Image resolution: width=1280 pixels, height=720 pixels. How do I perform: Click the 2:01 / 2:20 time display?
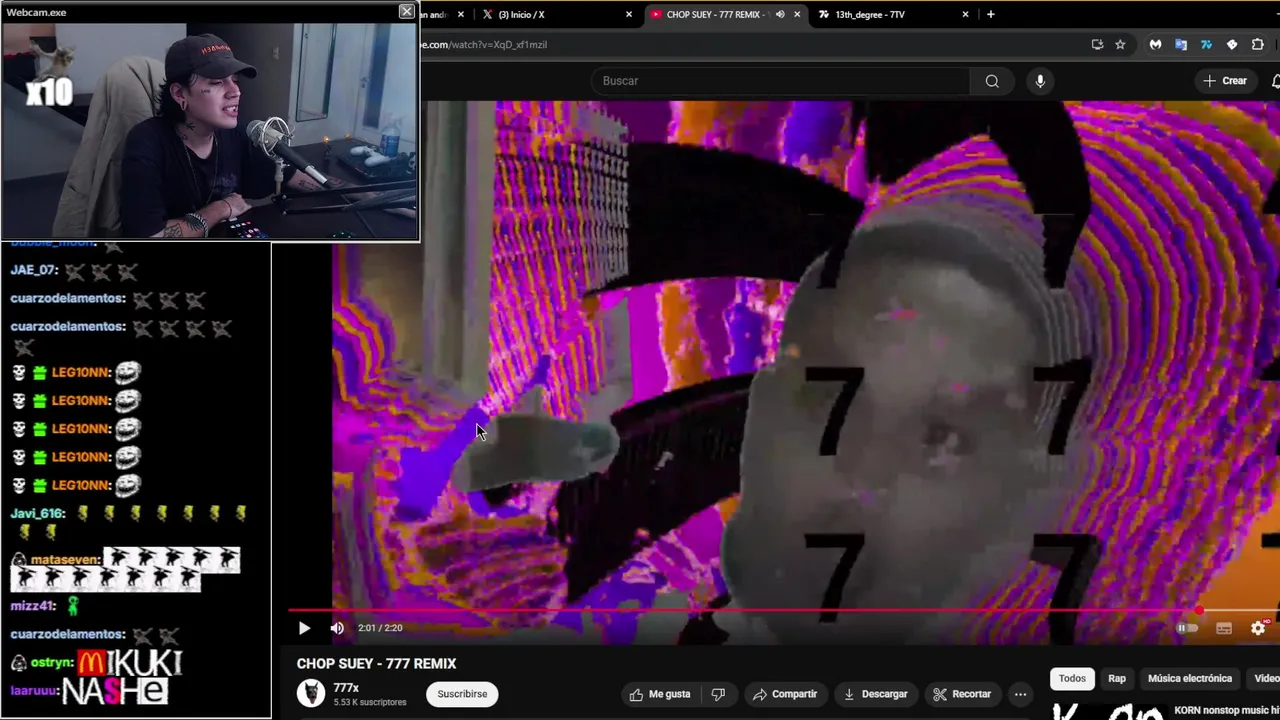pyautogui.click(x=380, y=628)
